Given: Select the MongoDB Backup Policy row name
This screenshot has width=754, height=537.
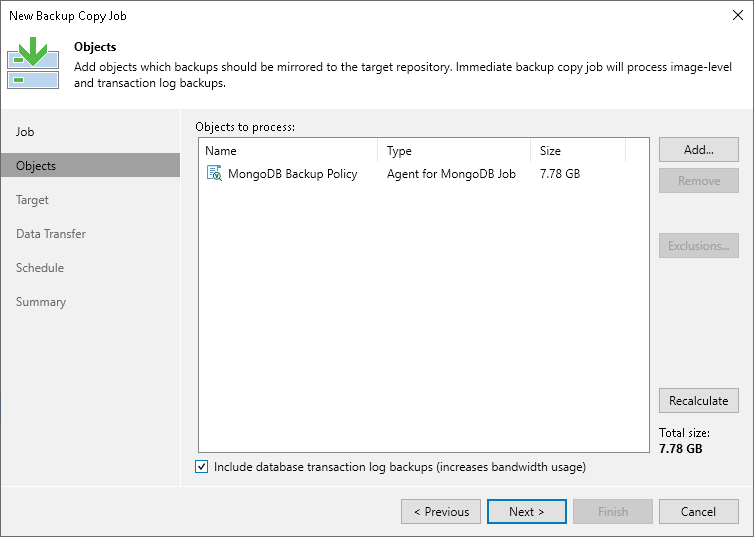Looking at the screenshot, I should 292,174.
